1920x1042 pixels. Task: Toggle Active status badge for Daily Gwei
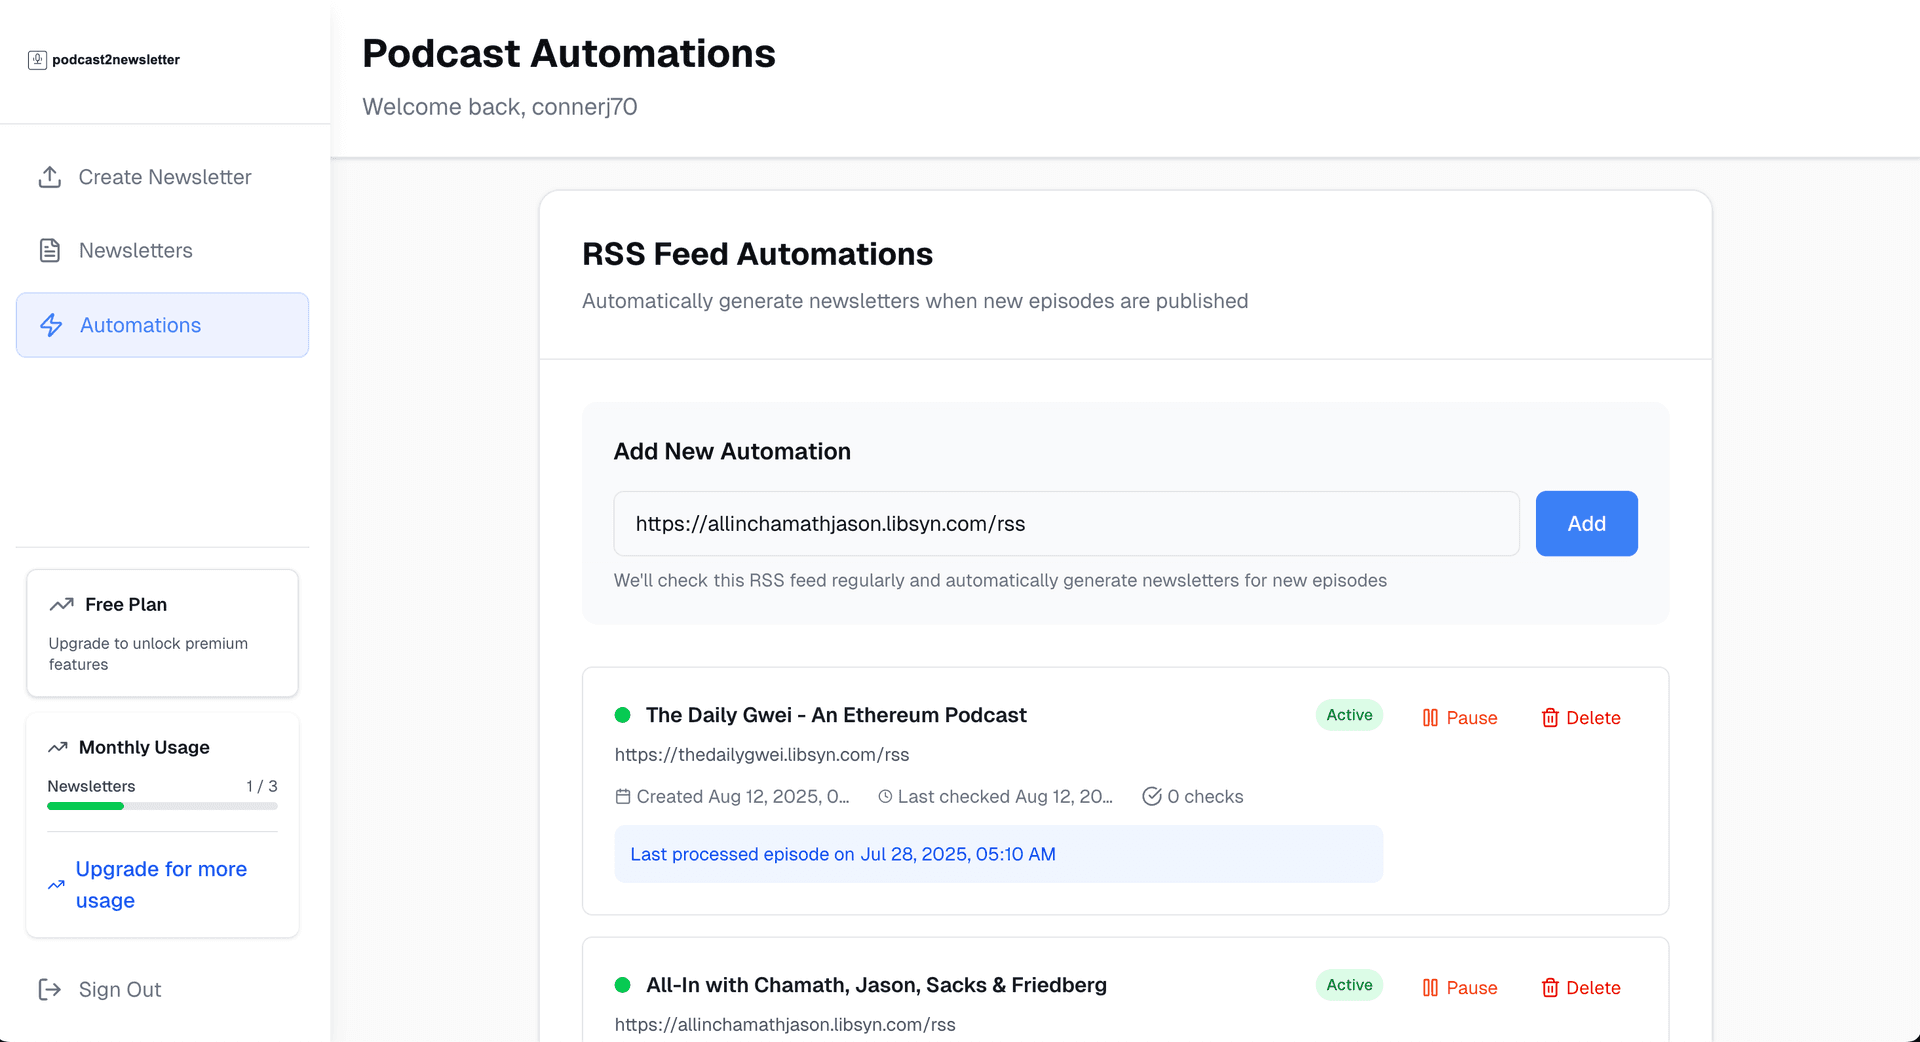(x=1349, y=715)
